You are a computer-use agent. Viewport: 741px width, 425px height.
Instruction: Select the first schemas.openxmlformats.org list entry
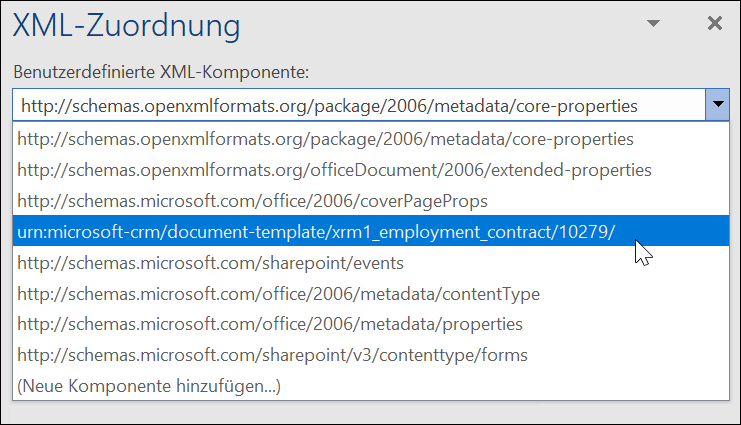point(326,139)
